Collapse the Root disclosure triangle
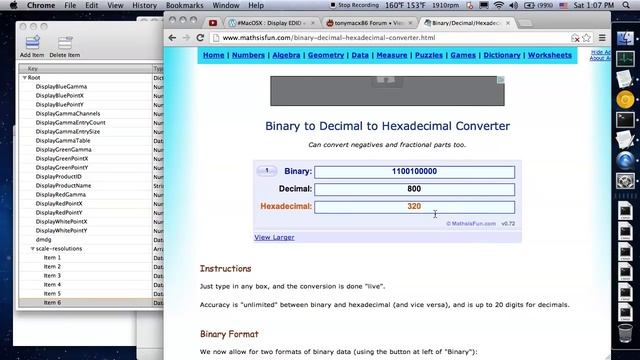 tap(24, 78)
